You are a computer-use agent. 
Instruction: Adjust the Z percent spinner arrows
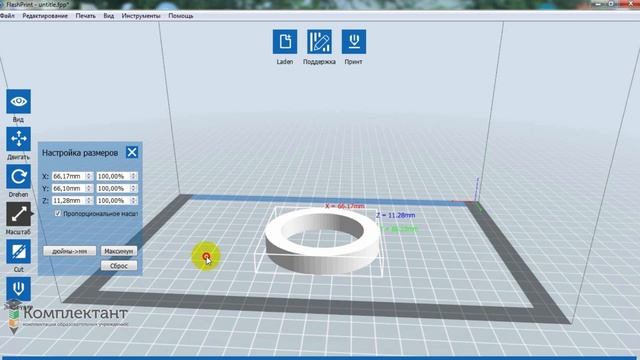point(133,201)
